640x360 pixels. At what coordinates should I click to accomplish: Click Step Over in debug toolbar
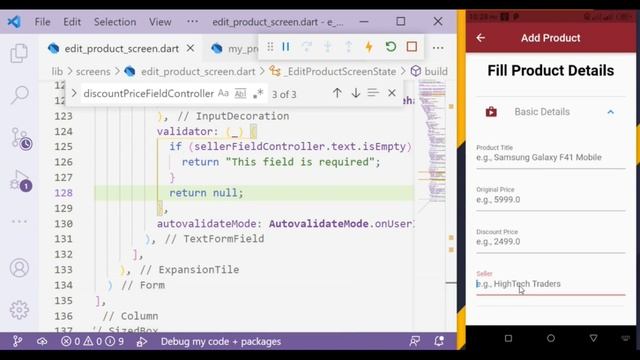(307, 47)
